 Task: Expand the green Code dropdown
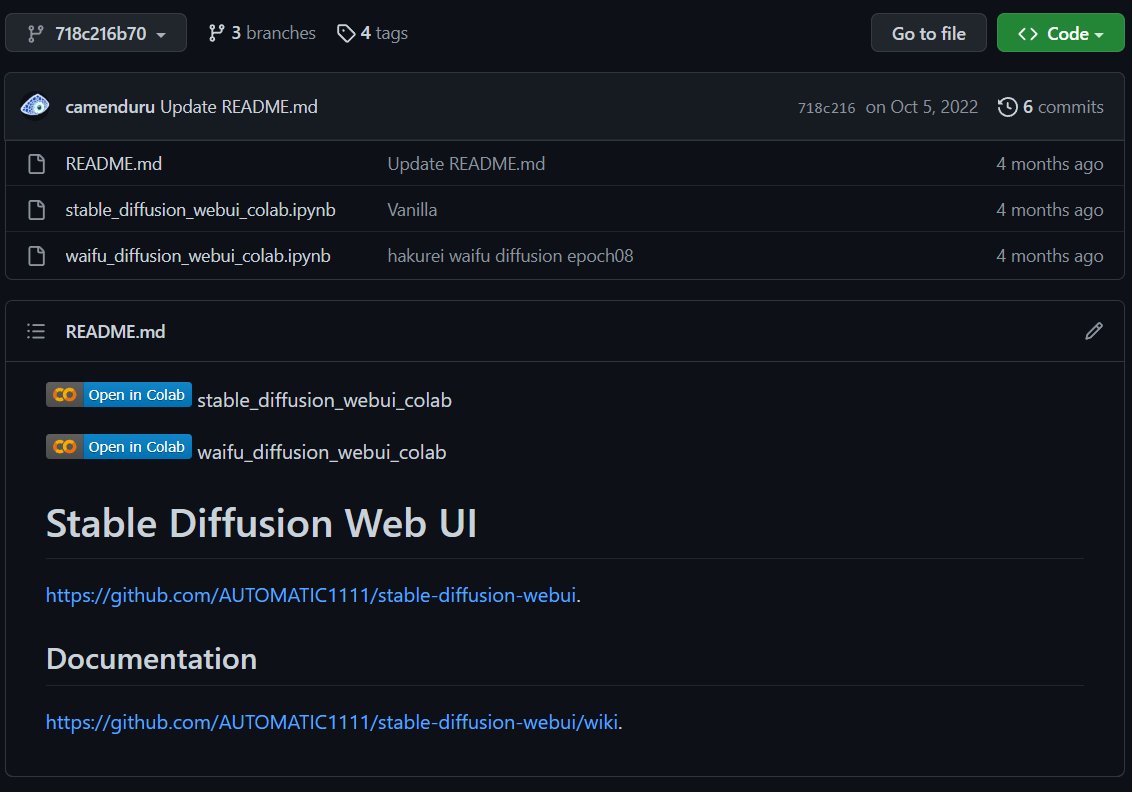1060,32
